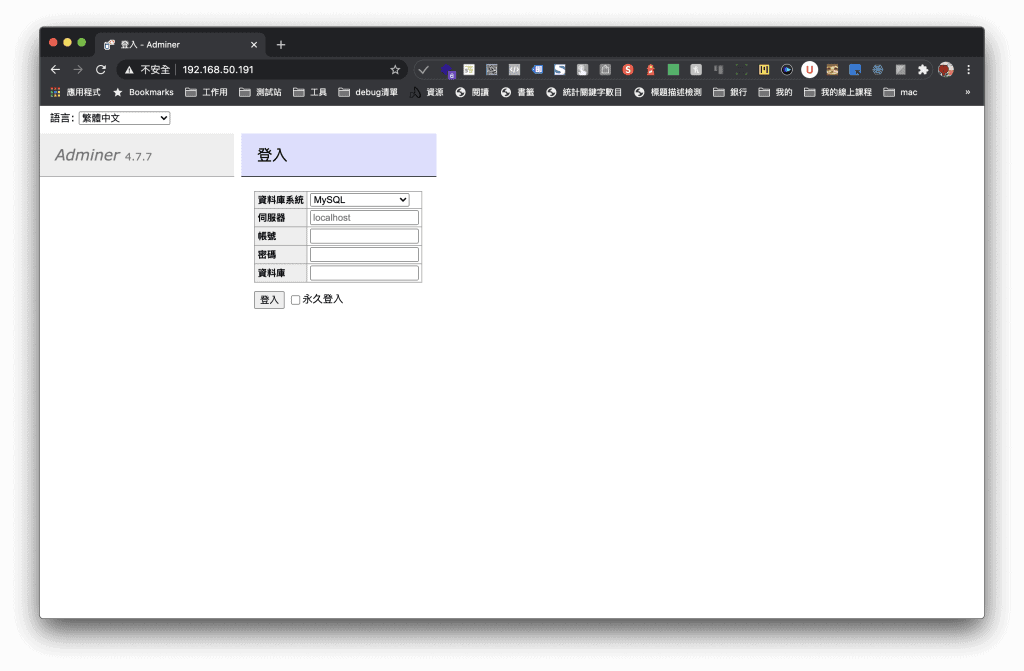Click the Adminer logo link
The height and width of the screenshot is (671, 1024).
[x=87, y=155]
